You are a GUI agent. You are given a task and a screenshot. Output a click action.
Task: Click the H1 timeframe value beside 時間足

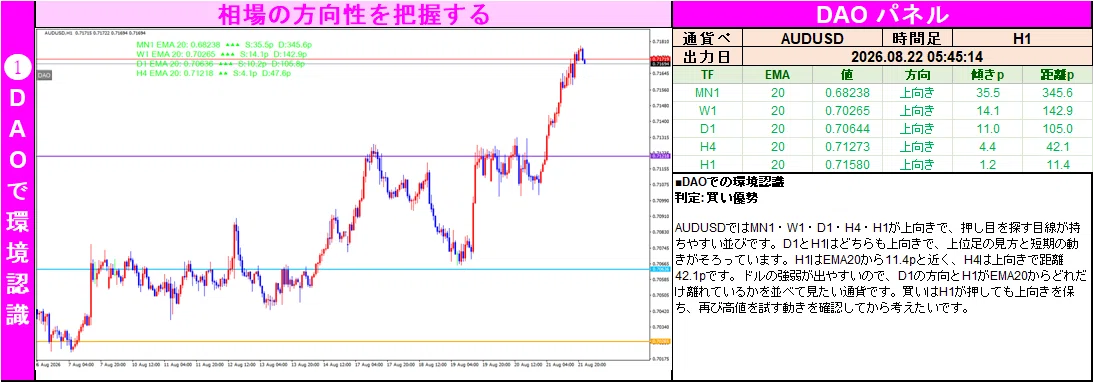[x=1022, y=38]
